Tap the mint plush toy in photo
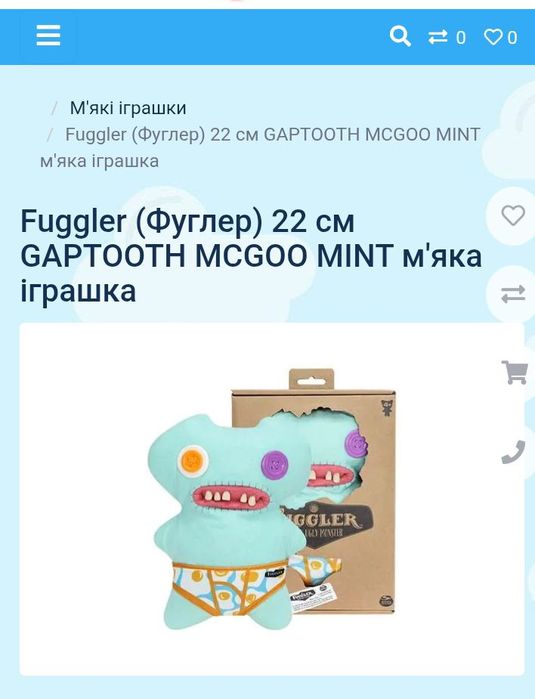The width and height of the screenshot is (535, 699). pos(229,522)
